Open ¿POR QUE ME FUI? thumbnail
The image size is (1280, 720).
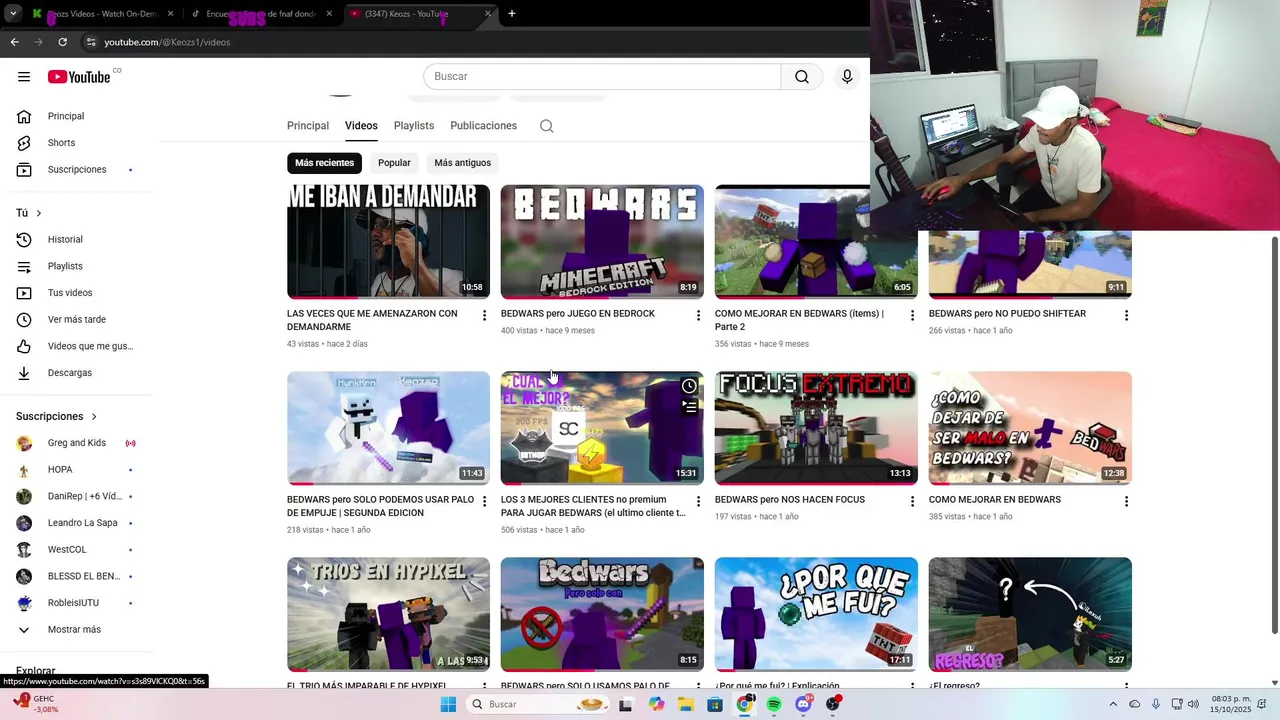[816, 614]
